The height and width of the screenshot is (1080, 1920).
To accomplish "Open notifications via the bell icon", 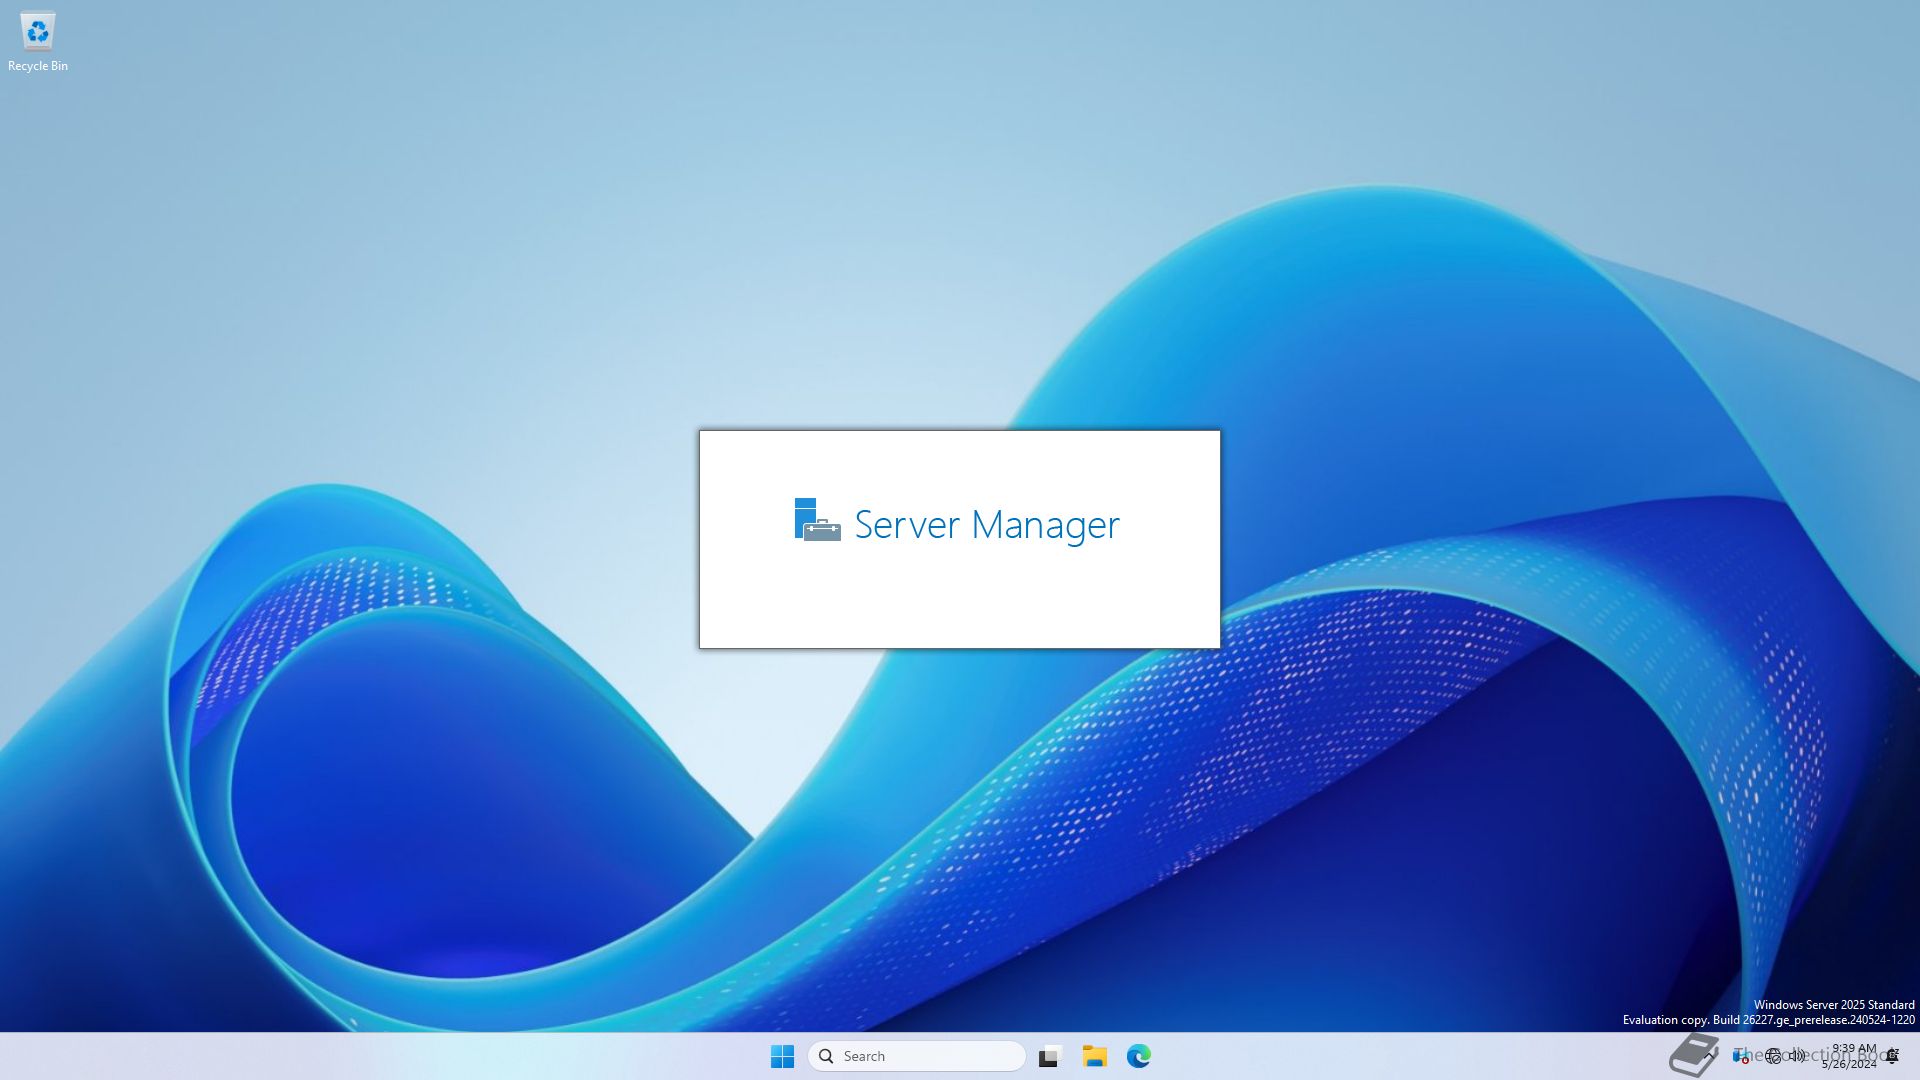I will point(1892,1056).
